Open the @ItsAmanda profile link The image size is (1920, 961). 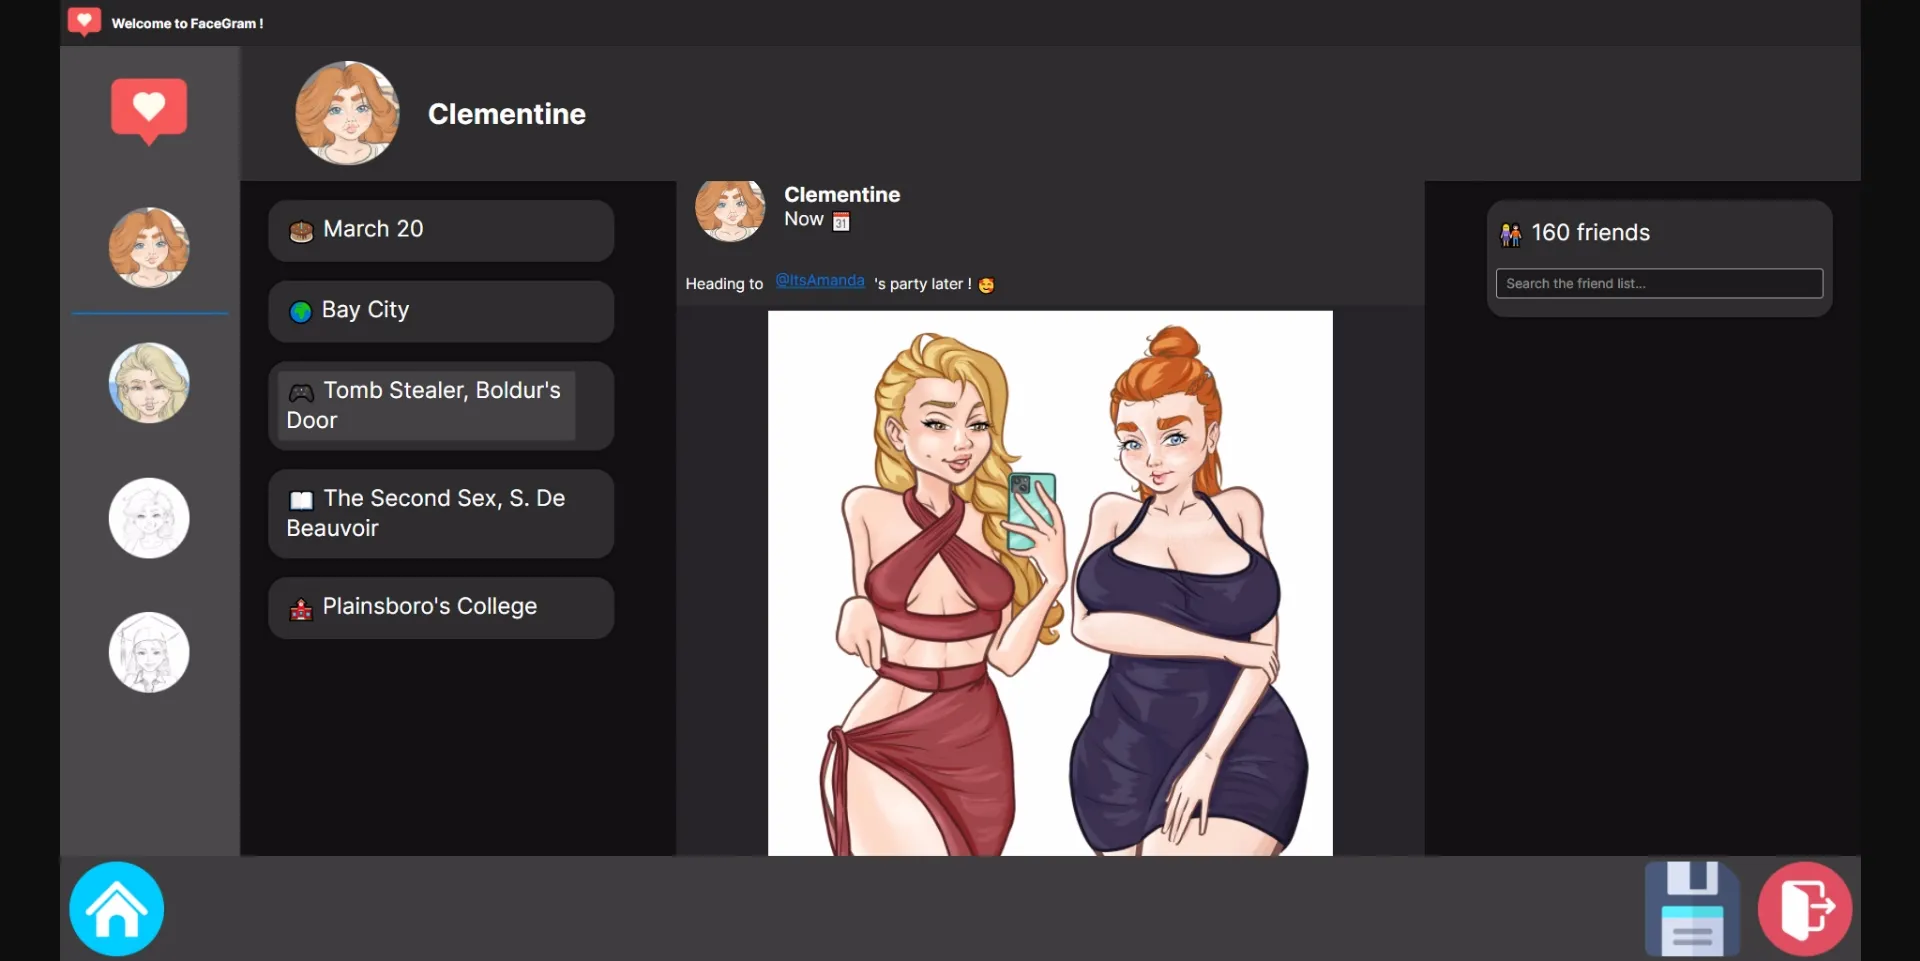(x=820, y=281)
